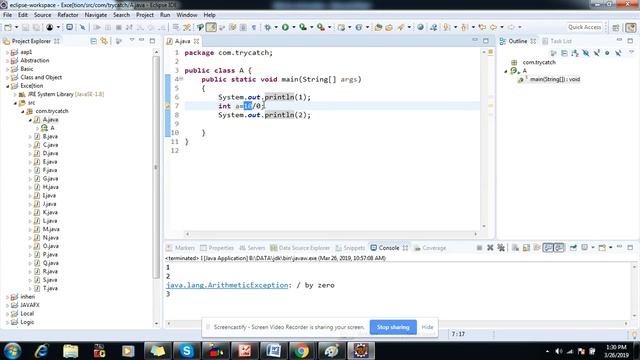Click the Windows Start button
The image size is (640, 360).
(x=12, y=351)
